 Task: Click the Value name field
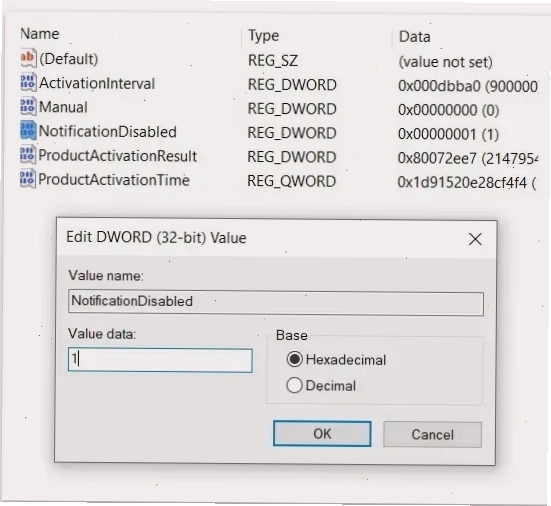coord(276,303)
